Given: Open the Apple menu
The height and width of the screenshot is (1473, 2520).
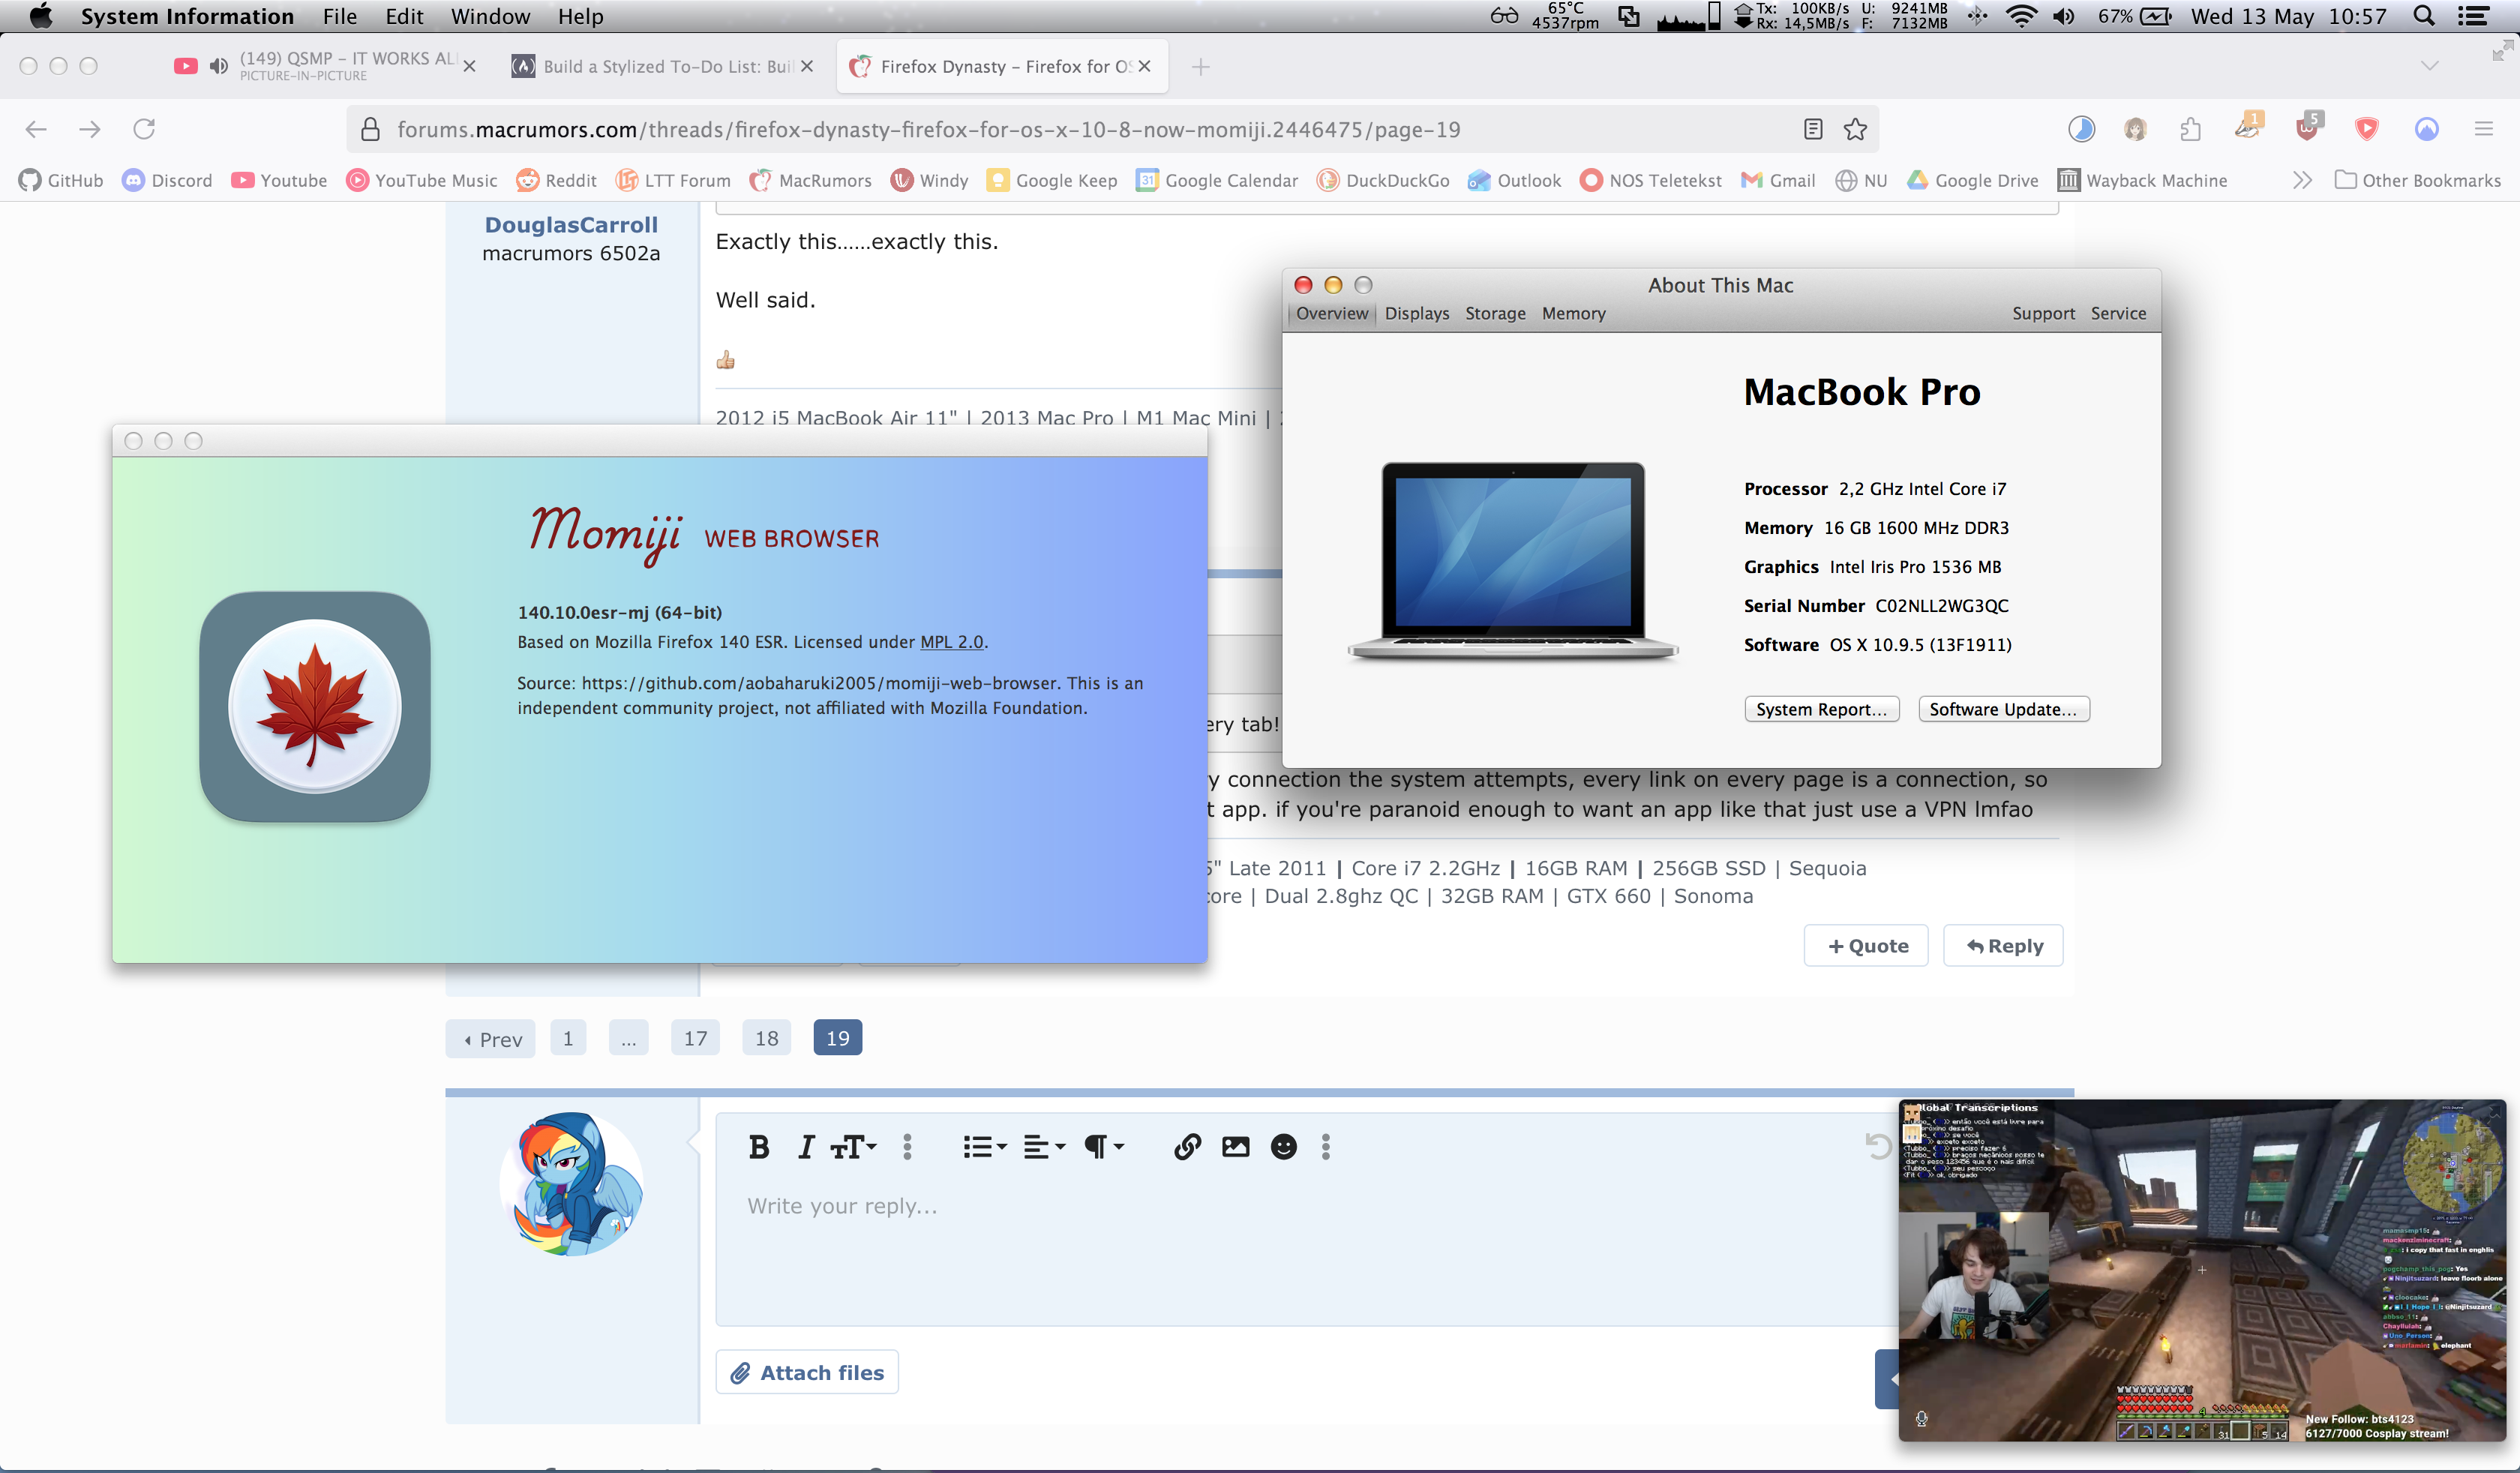Looking at the screenshot, I should (41, 16).
